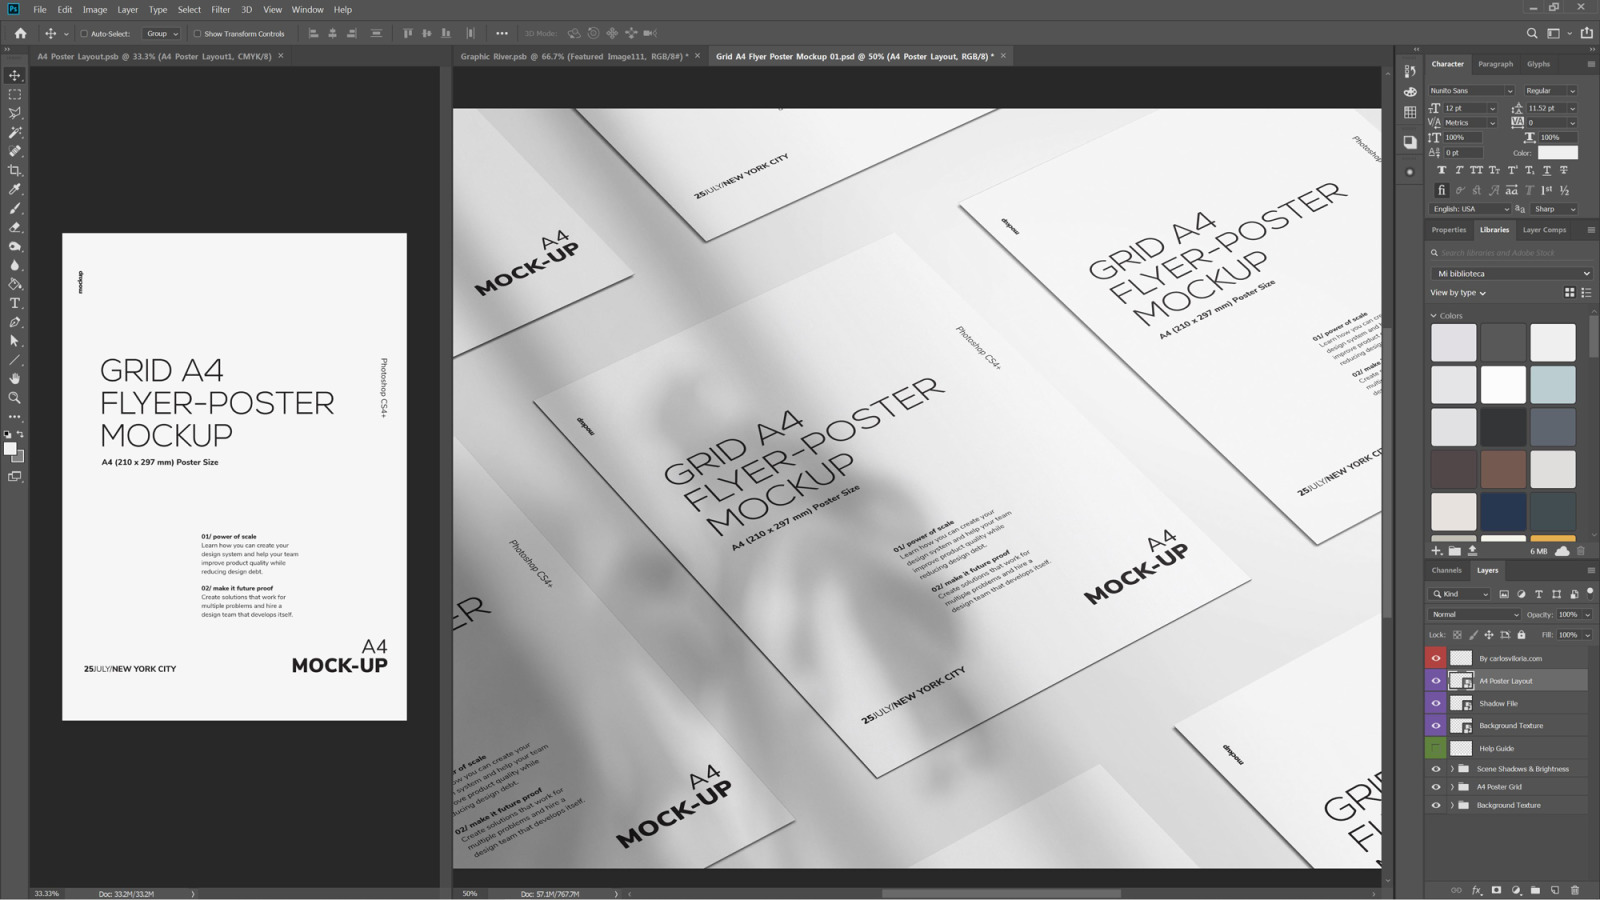This screenshot has height=900, width=1600.
Task: Select the Crop tool
Action: click(x=15, y=170)
